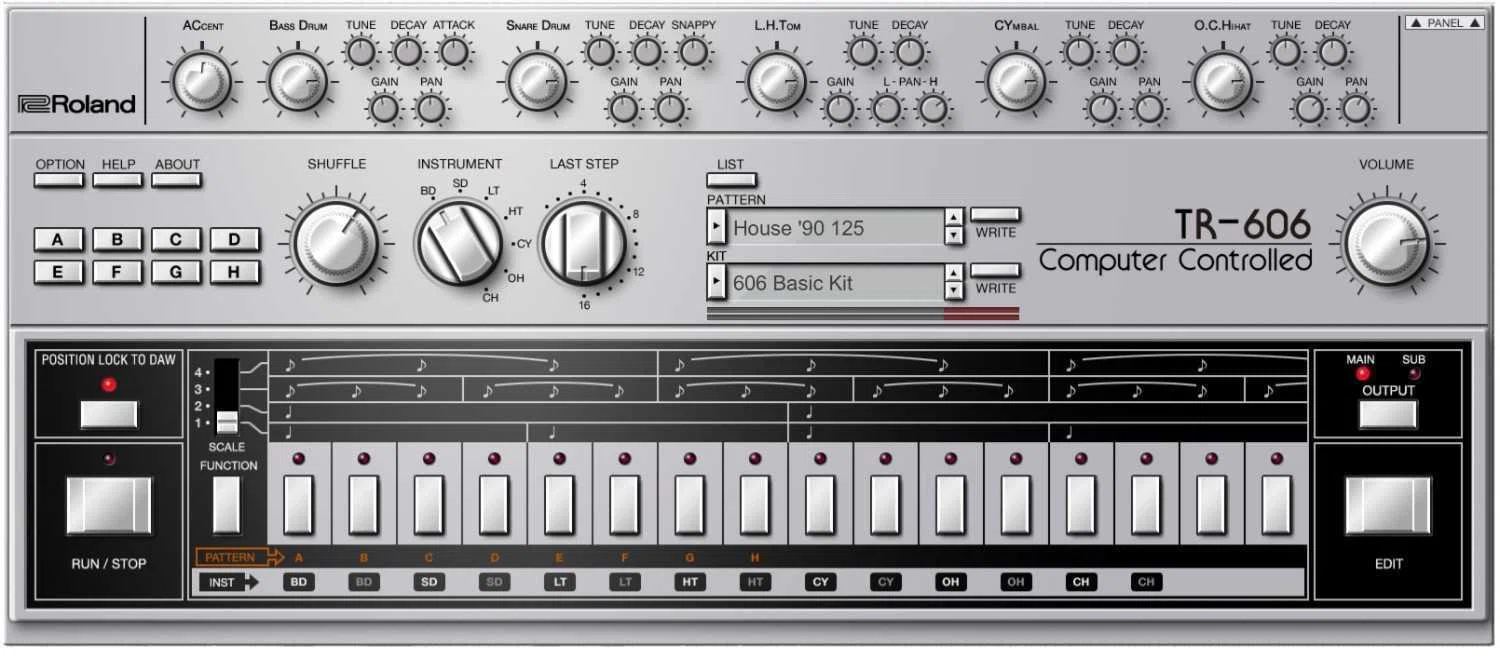Open the Edit panel
This screenshot has height=657, width=1500.
pos(1388,505)
